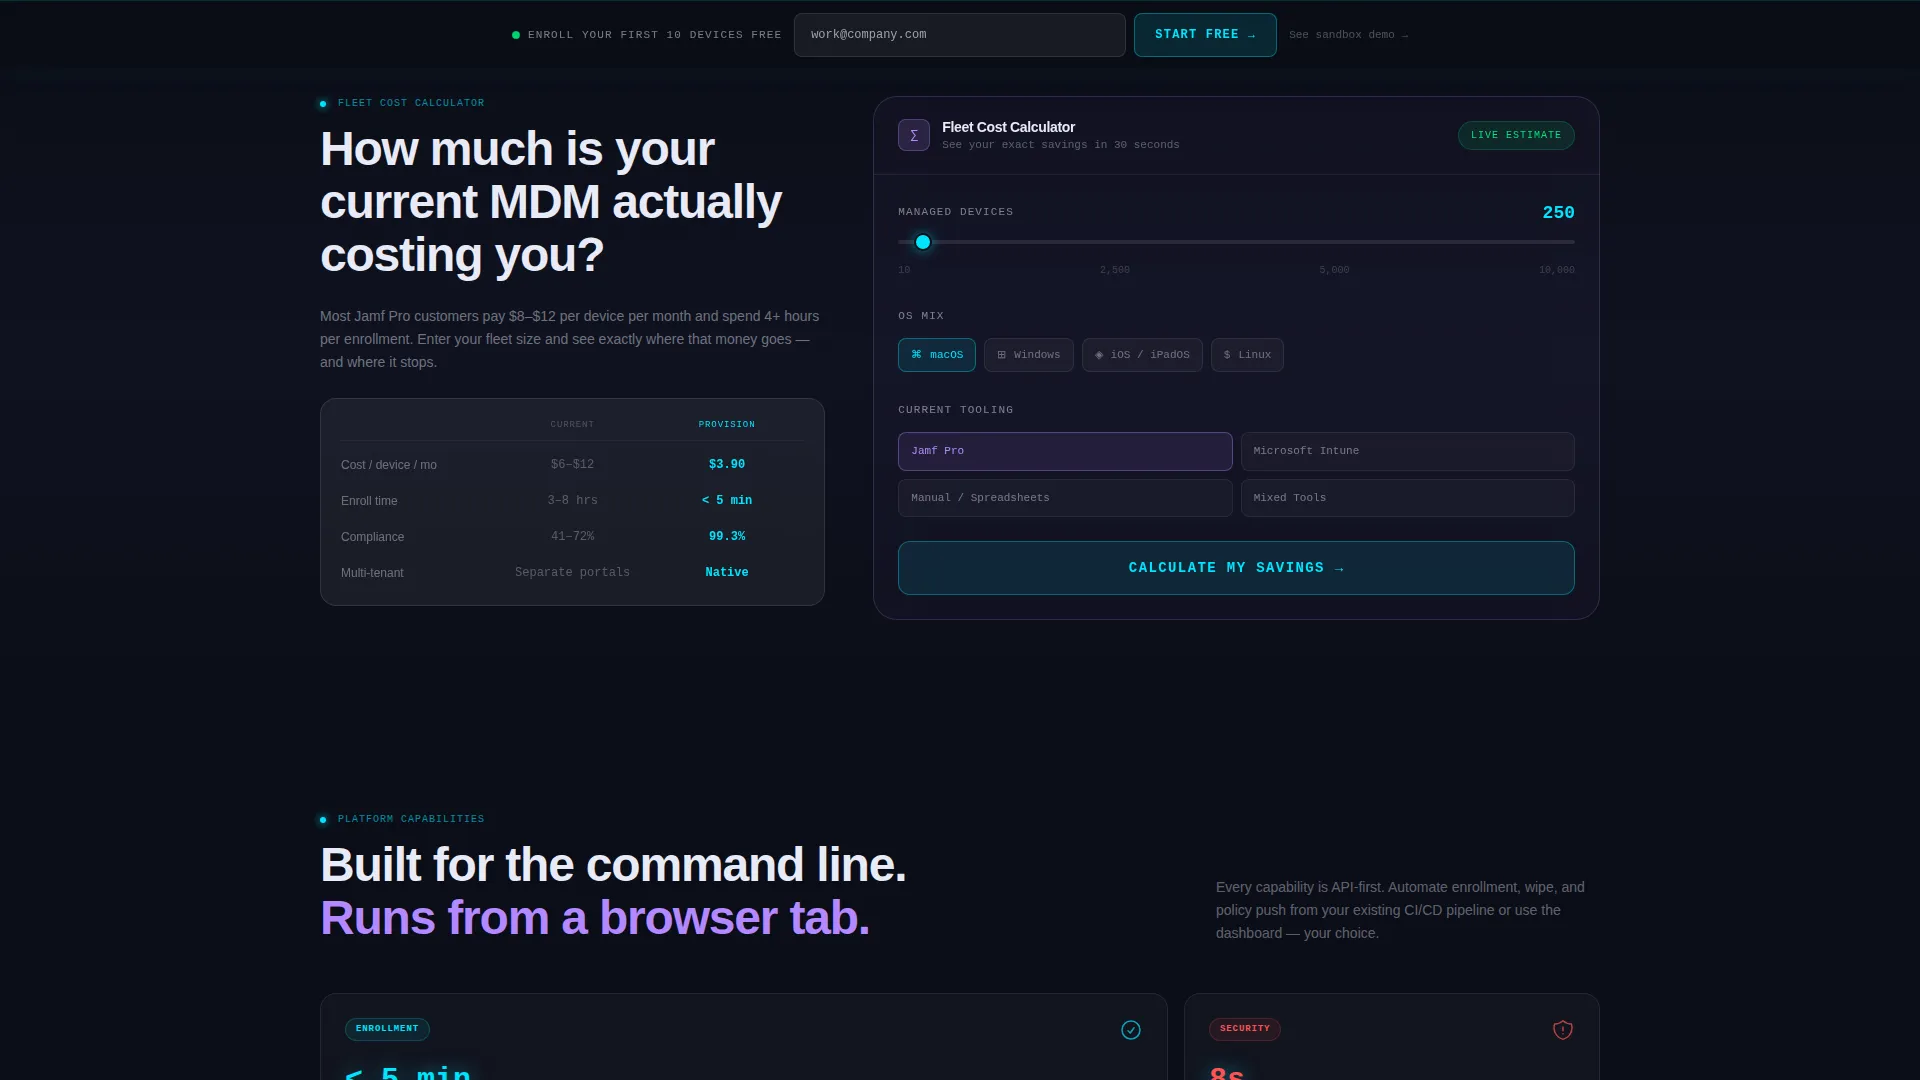1920x1080 pixels.
Task: Click the managed devices slider handle
Action: click(x=923, y=242)
